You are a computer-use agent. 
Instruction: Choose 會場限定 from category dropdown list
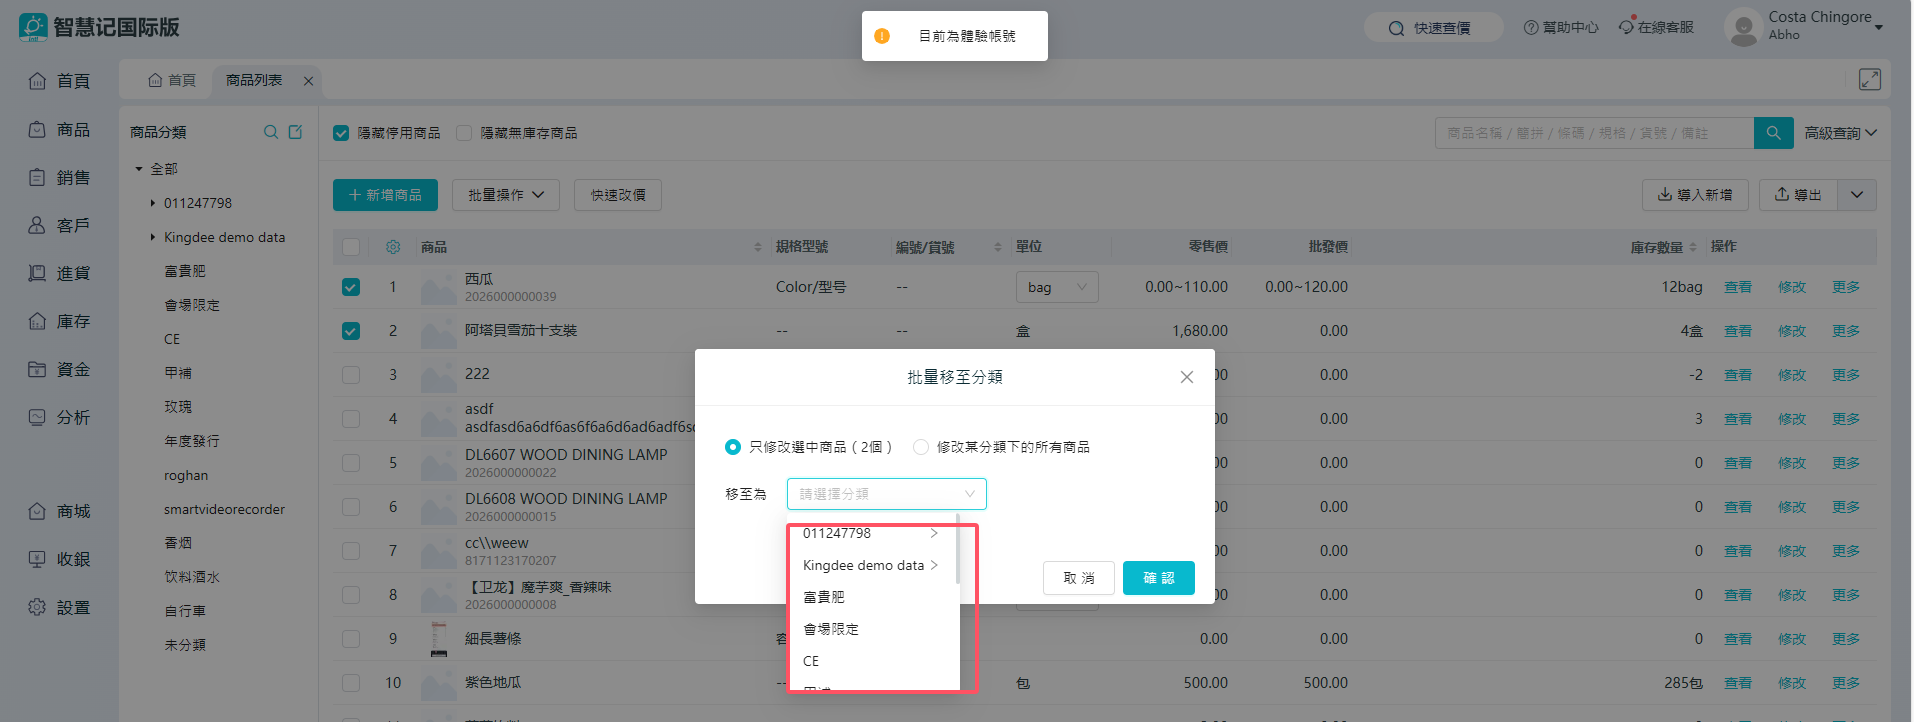[x=831, y=629]
